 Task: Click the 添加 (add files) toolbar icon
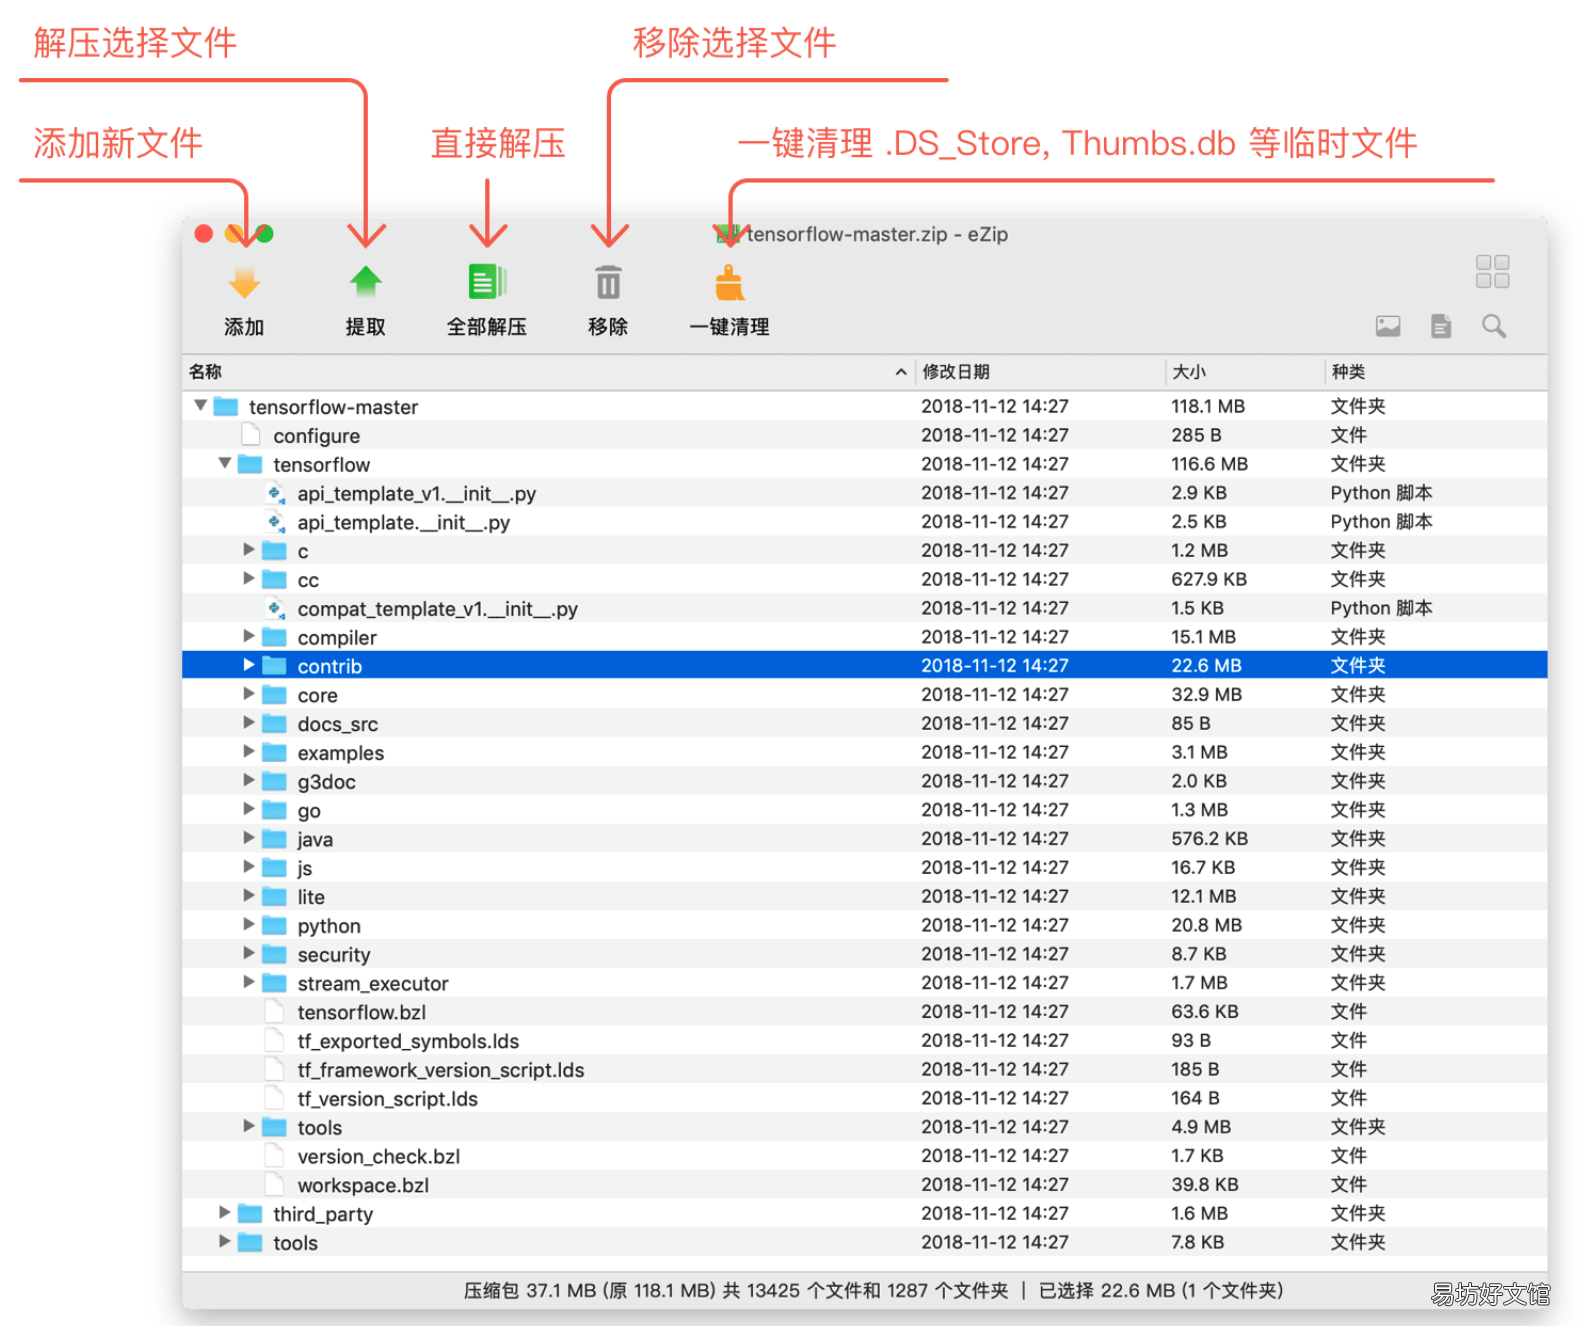(244, 283)
